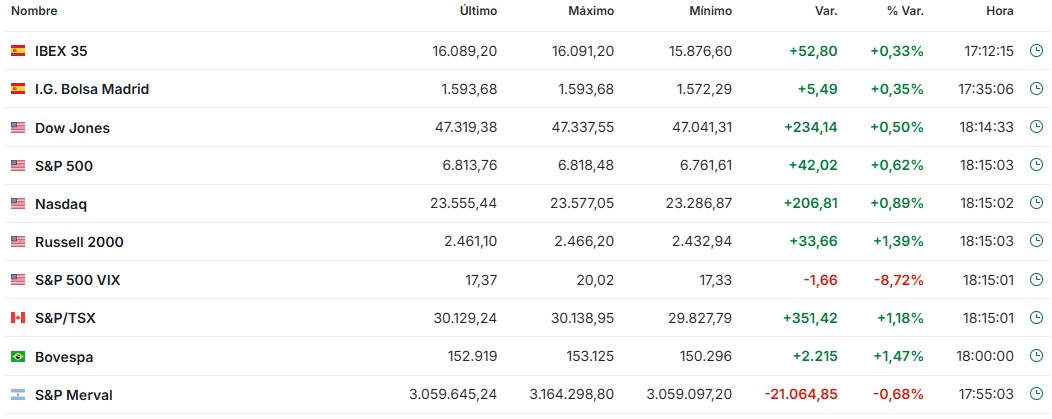Screen dimensions: 1052x419
Task: Open the IBEX 35 index link
Action: [x=61, y=51]
